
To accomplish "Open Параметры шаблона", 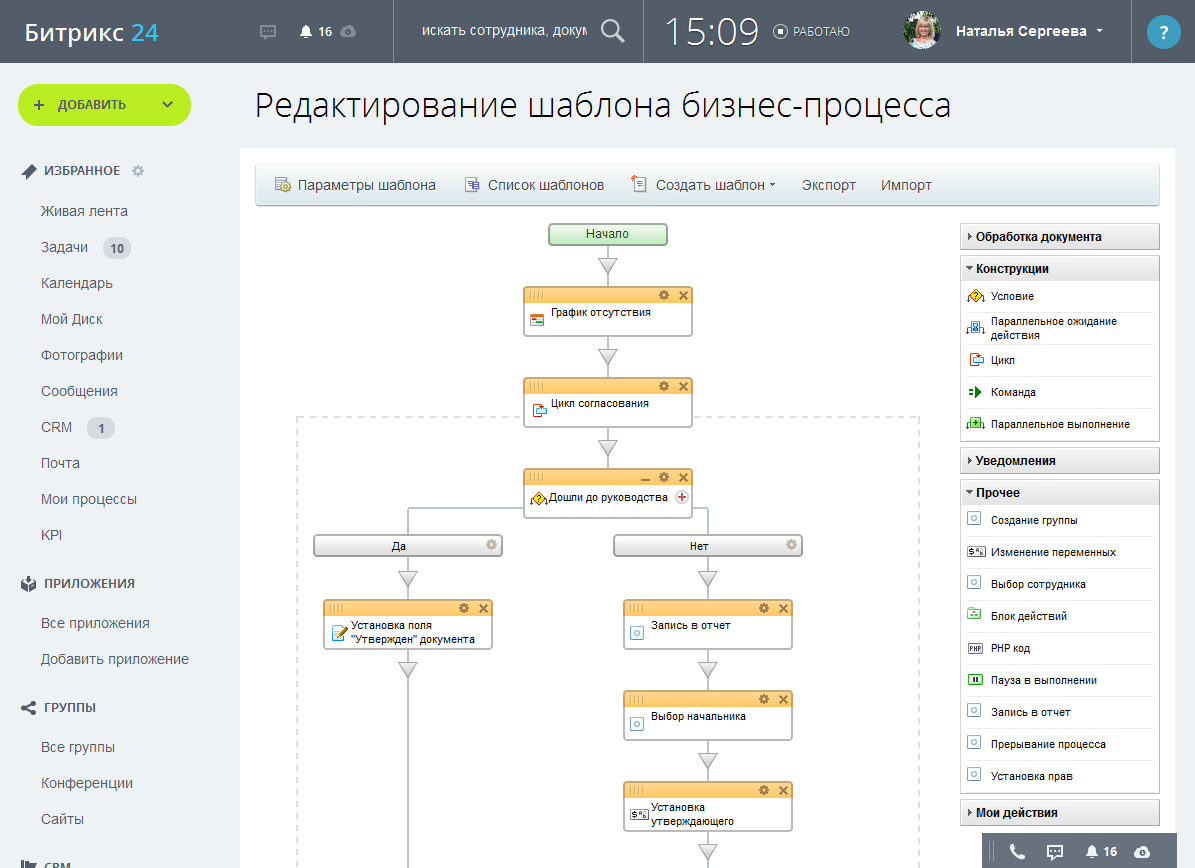I will click(x=356, y=185).
